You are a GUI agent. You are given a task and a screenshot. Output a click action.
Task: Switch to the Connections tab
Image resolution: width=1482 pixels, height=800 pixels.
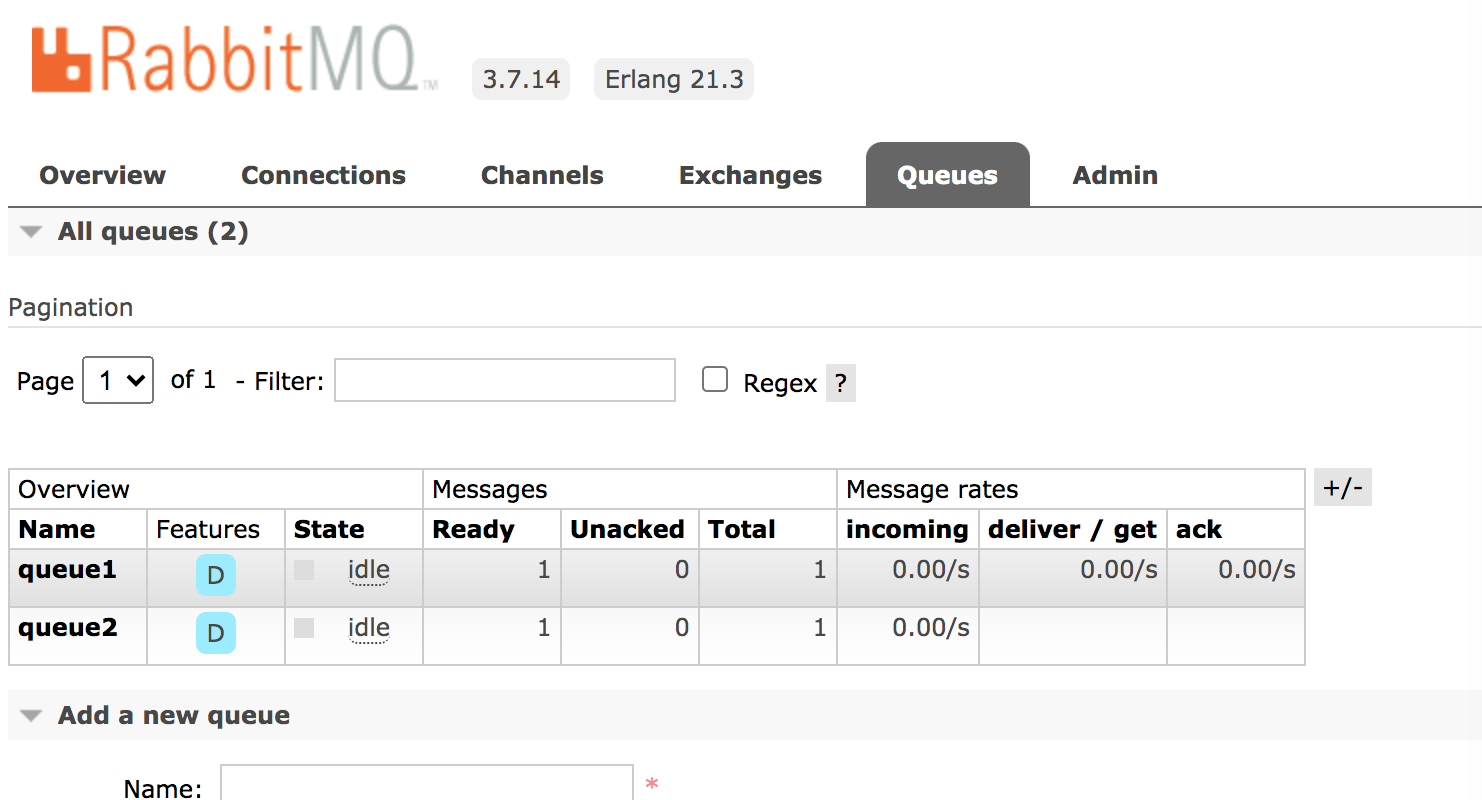pyautogui.click(x=323, y=175)
